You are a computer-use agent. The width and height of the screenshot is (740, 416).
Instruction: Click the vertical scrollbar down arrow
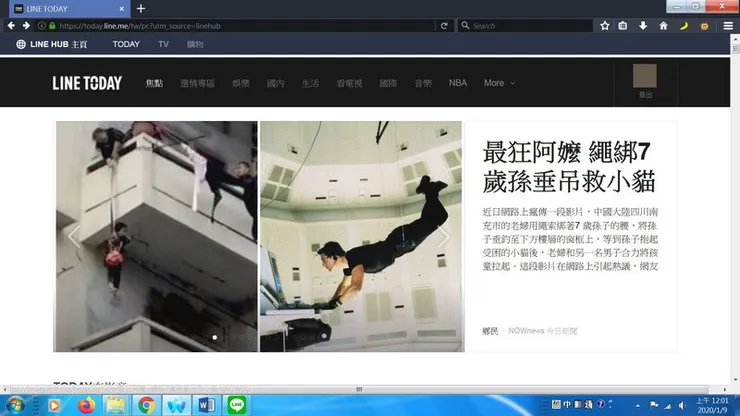click(735, 379)
